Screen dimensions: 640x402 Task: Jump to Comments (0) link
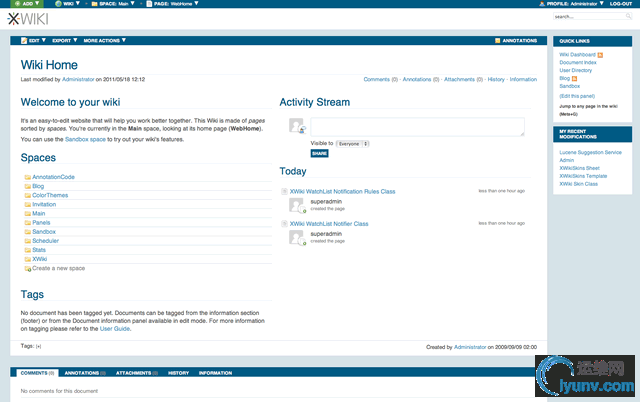pos(380,79)
